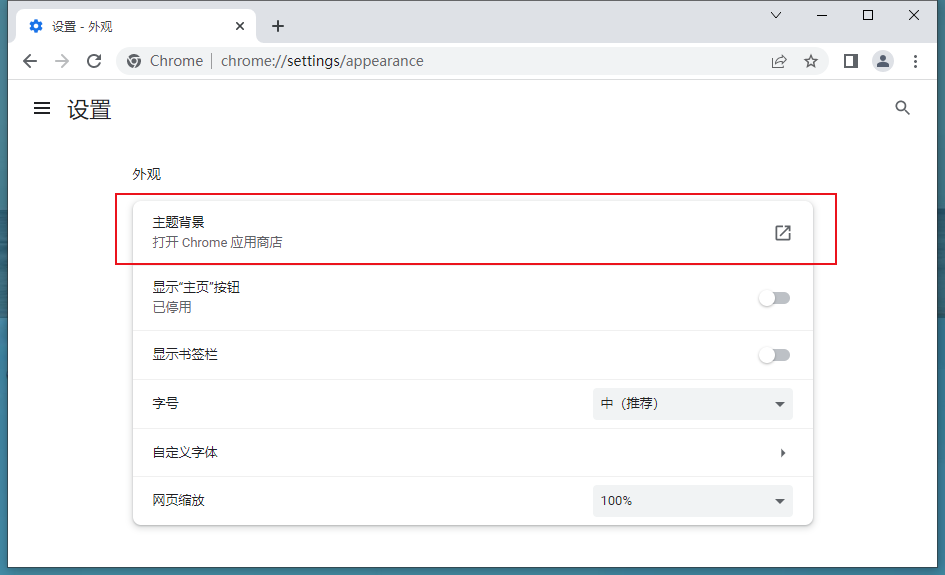Click the search settings magnifier icon

[902, 108]
